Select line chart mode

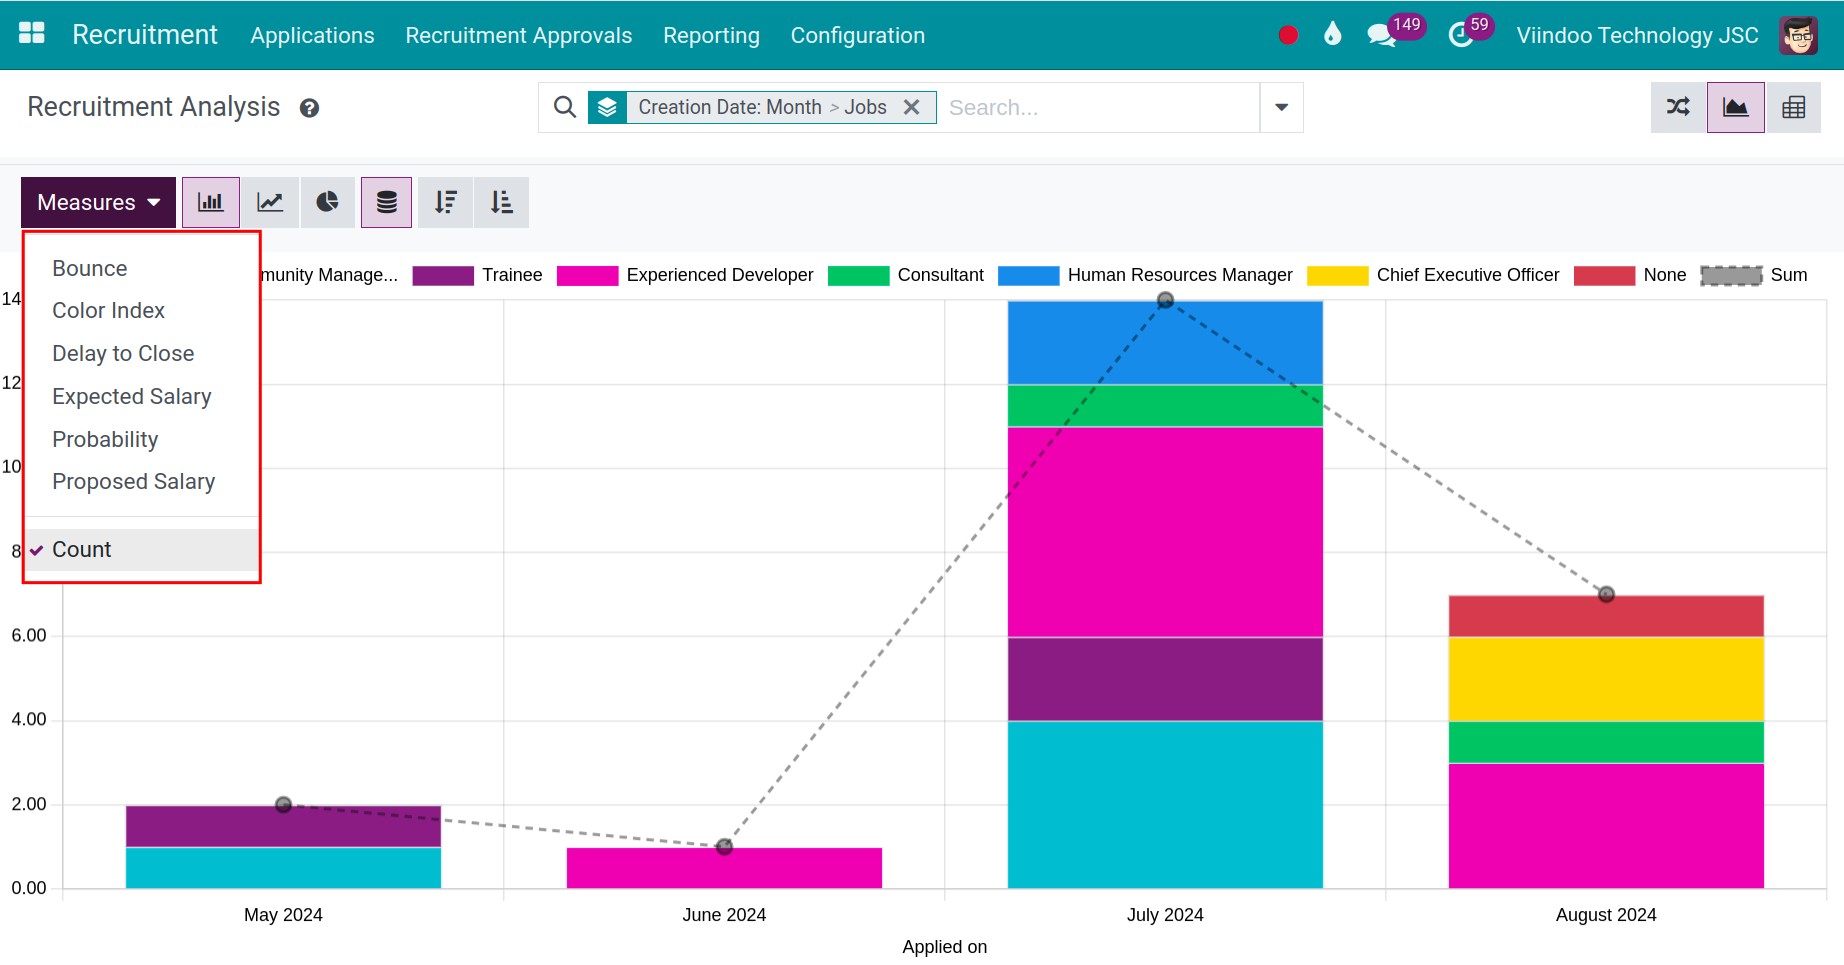[x=270, y=202]
